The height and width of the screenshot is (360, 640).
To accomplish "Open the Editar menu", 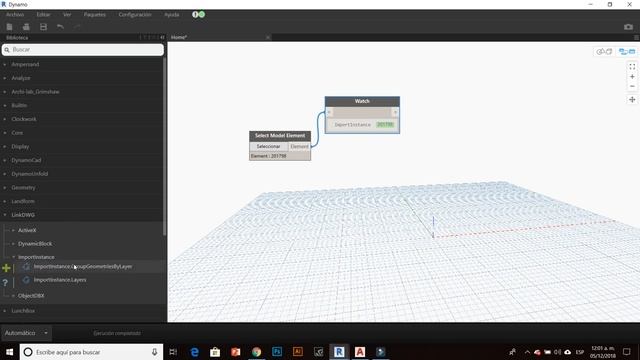I will coord(43,14).
